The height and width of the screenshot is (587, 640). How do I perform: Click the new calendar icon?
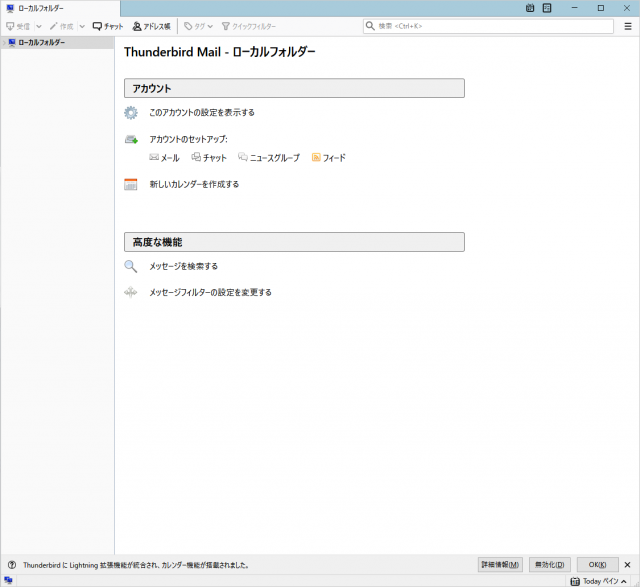click(131, 184)
